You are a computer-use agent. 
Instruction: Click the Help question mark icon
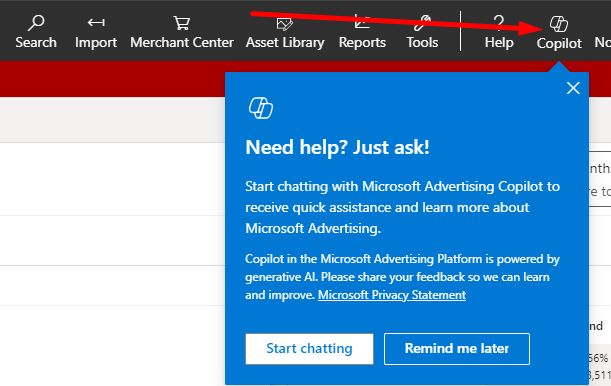pyautogui.click(x=499, y=23)
